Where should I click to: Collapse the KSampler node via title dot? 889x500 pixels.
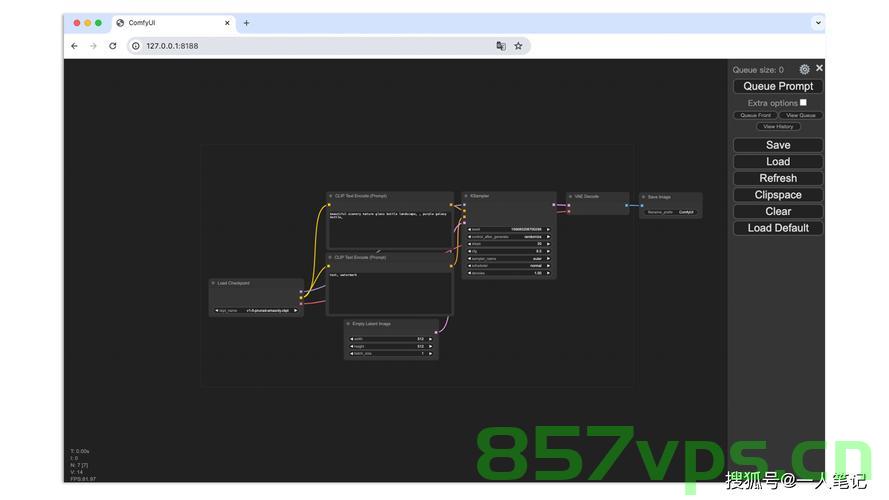point(466,196)
